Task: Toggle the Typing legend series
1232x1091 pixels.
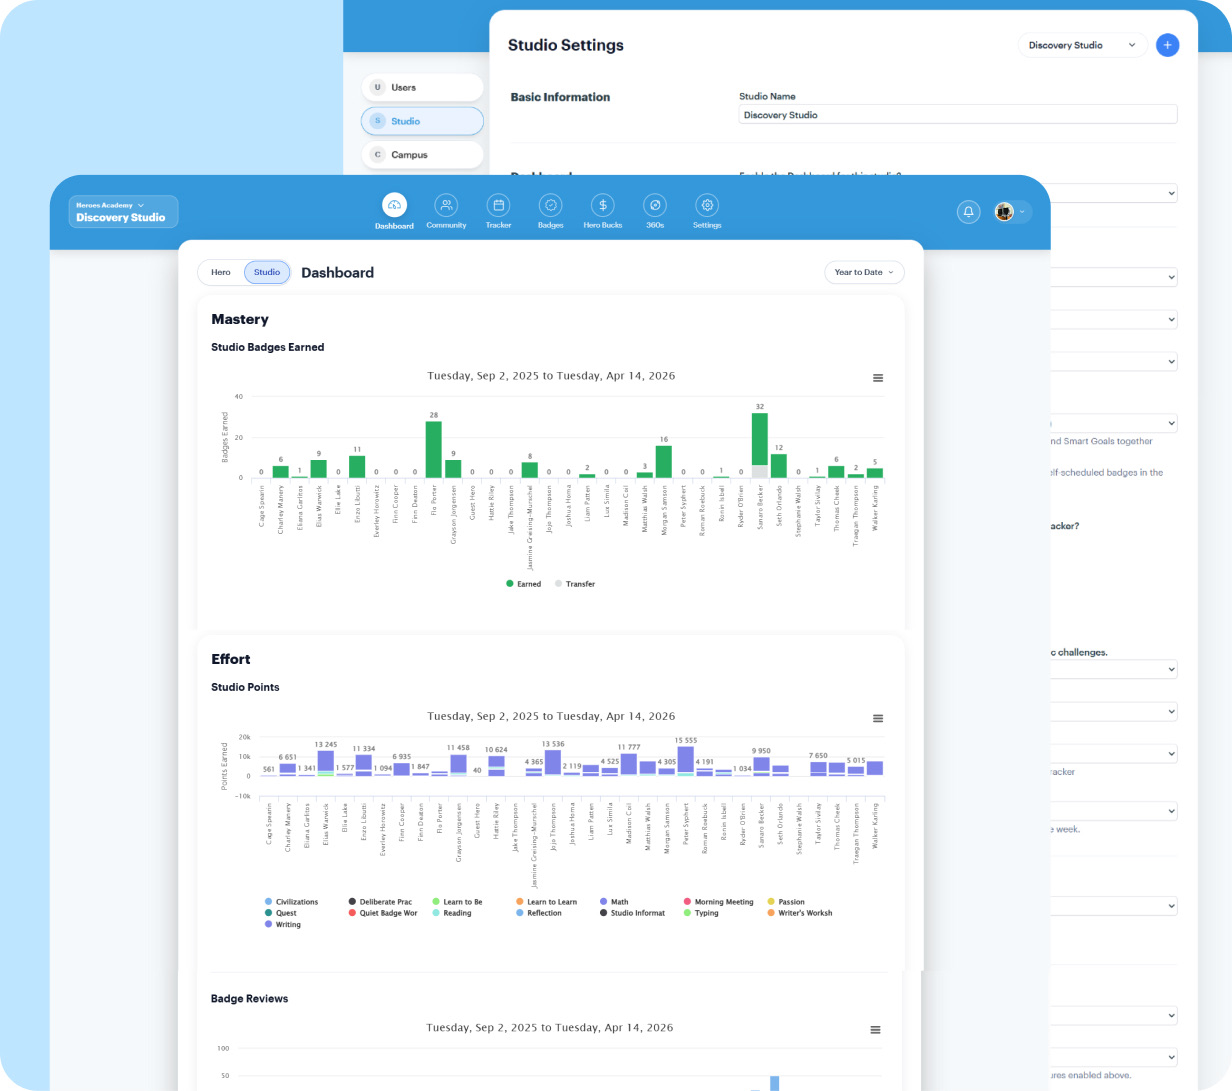Action: click(x=701, y=913)
